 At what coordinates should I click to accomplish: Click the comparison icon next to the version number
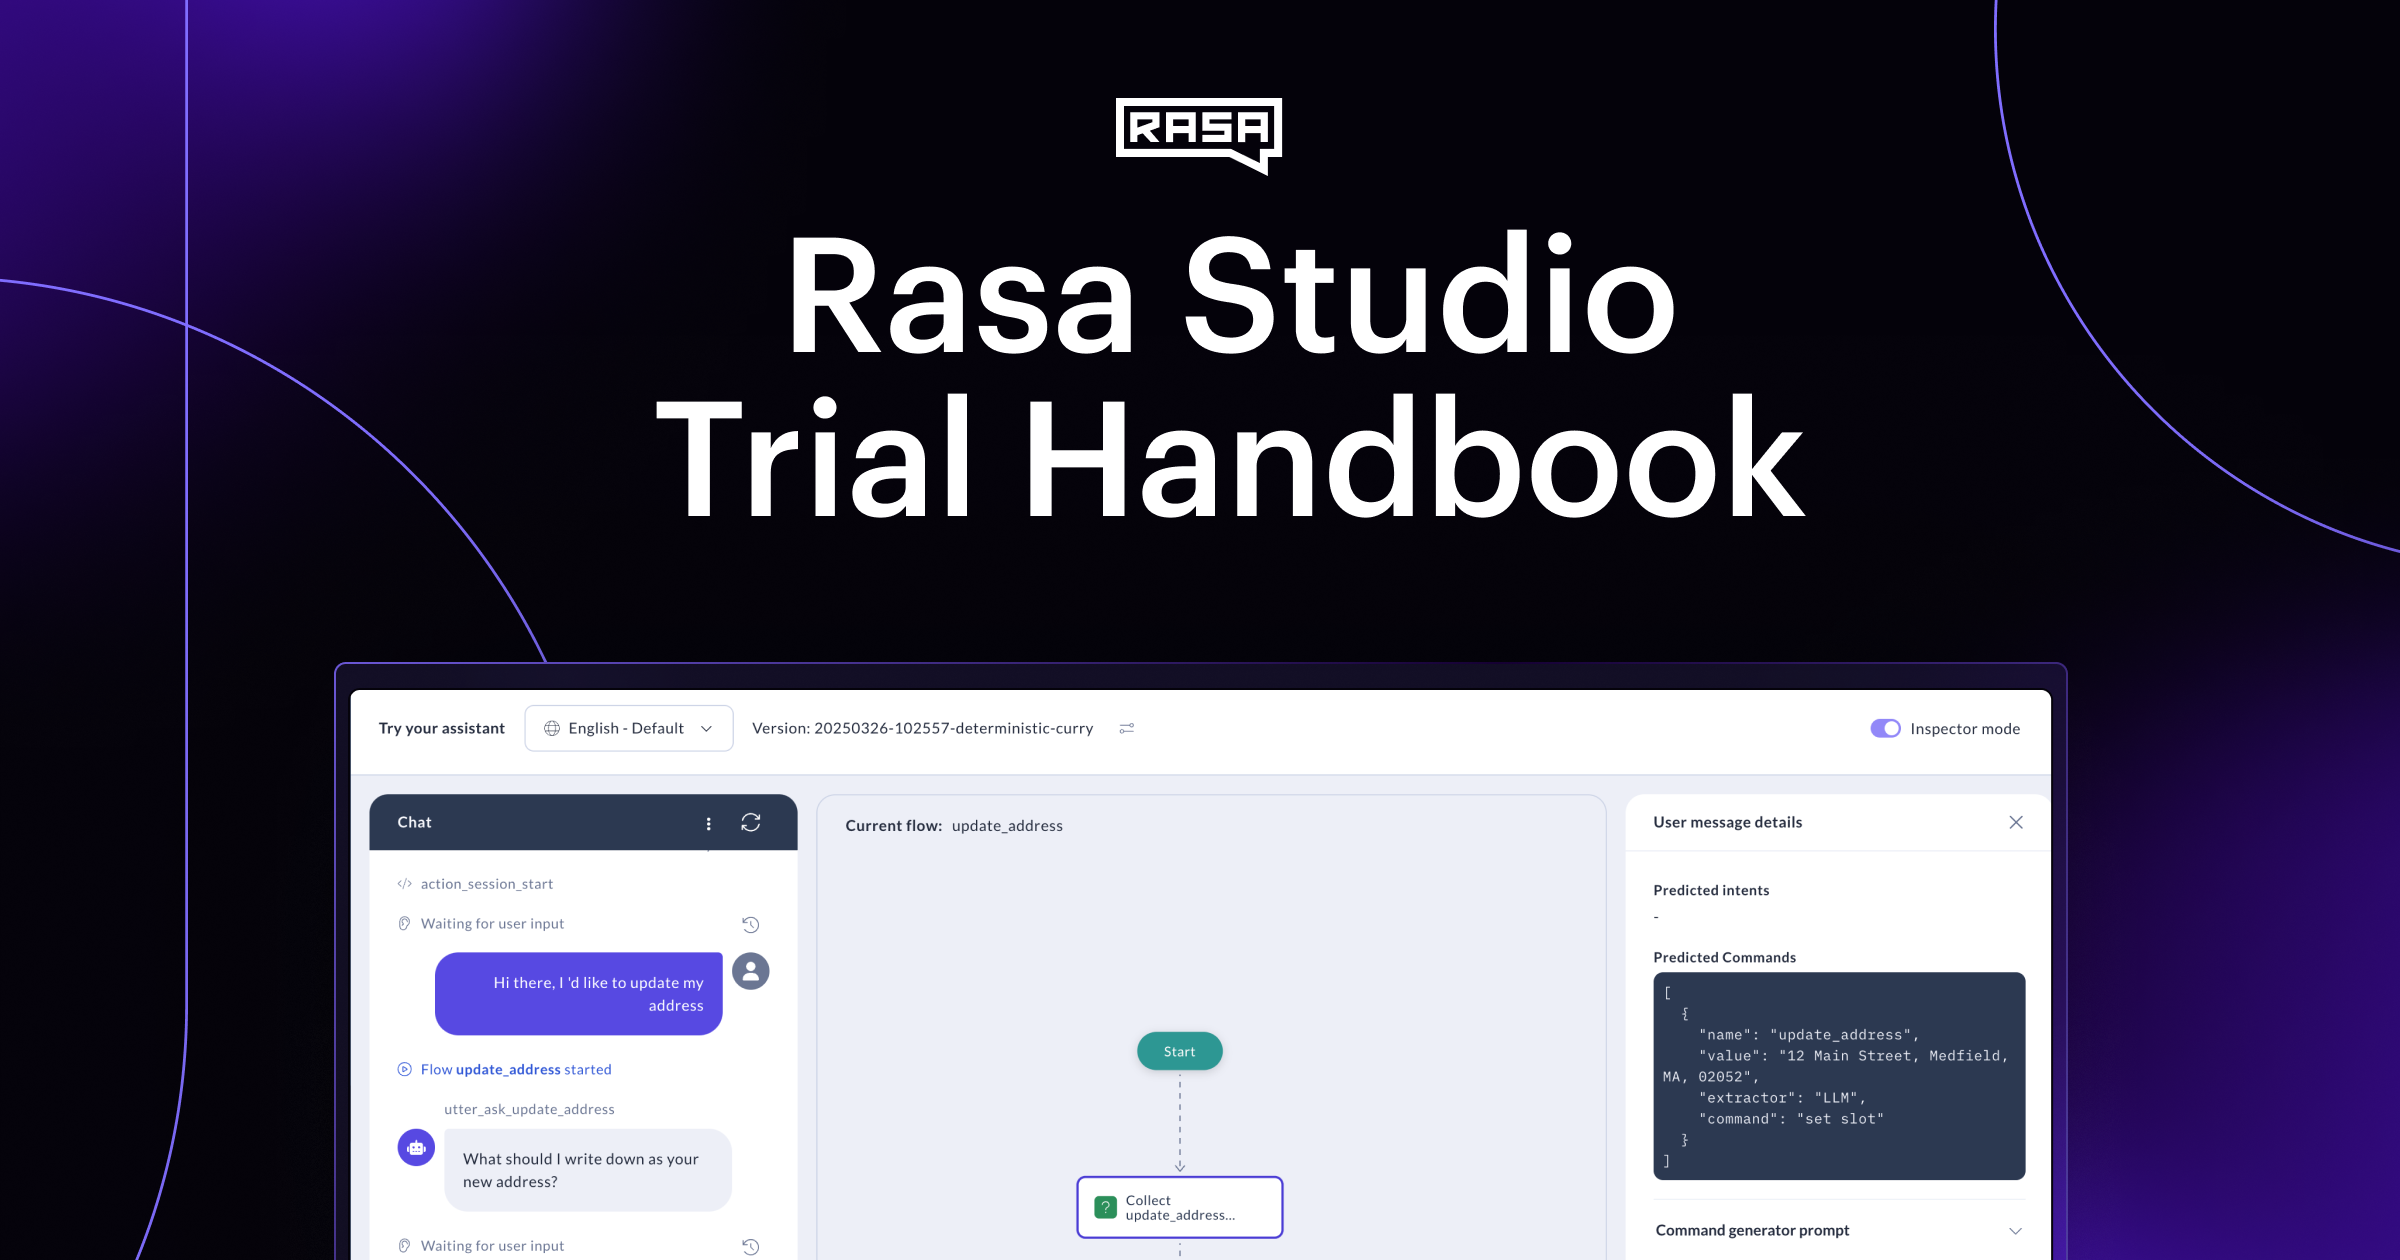[1126, 728]
